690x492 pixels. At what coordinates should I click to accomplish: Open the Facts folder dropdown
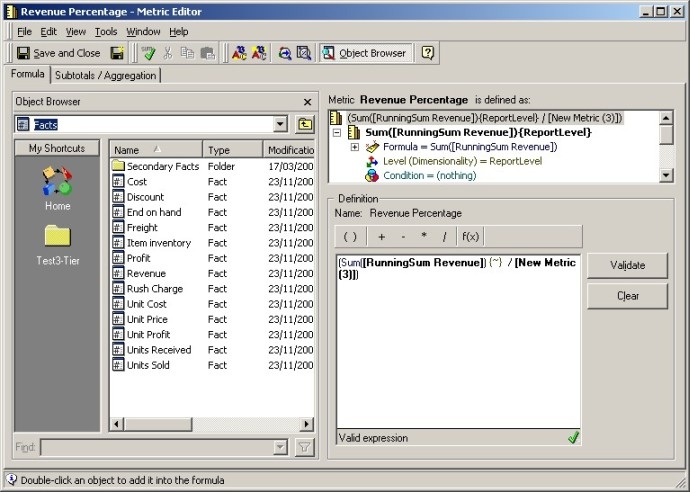(x=279, y=124)
